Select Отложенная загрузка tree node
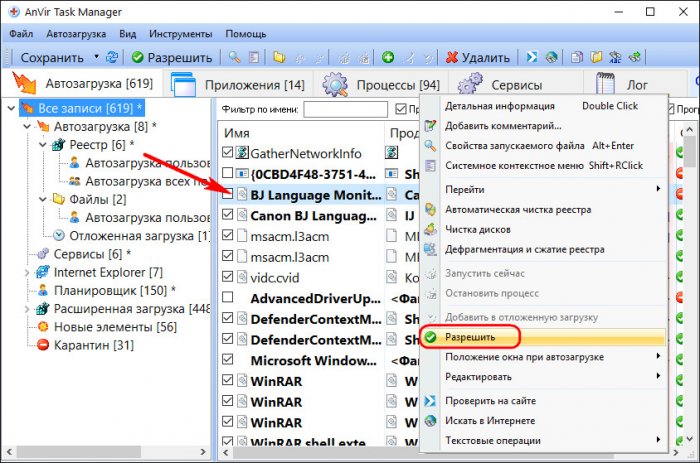 tap(139, 236)
